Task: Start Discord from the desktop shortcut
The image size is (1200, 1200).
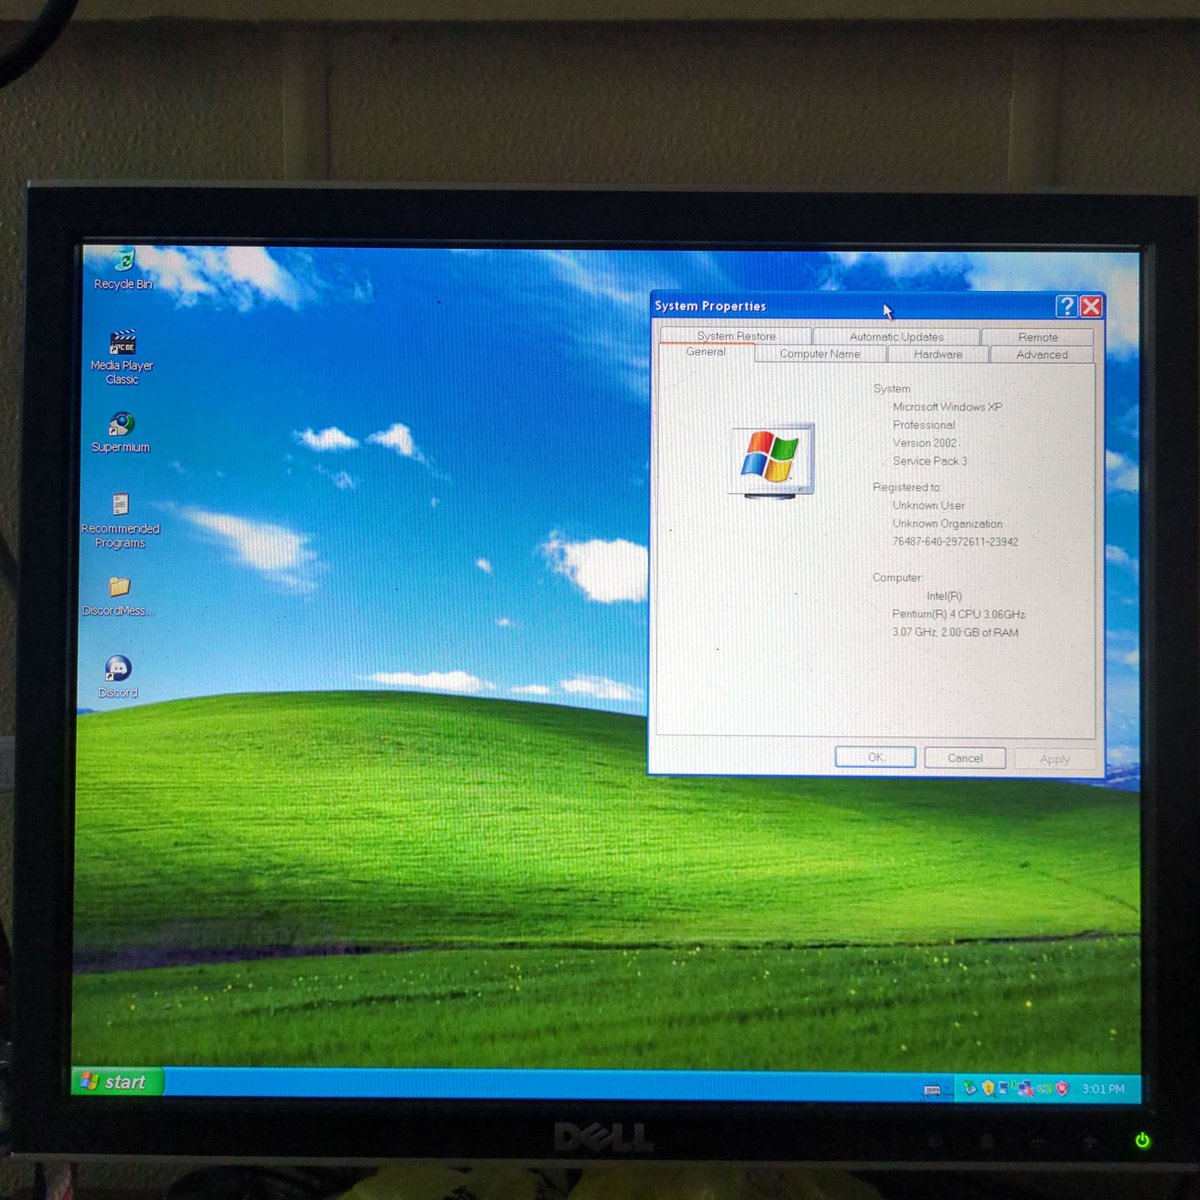Action: point(117,668)
